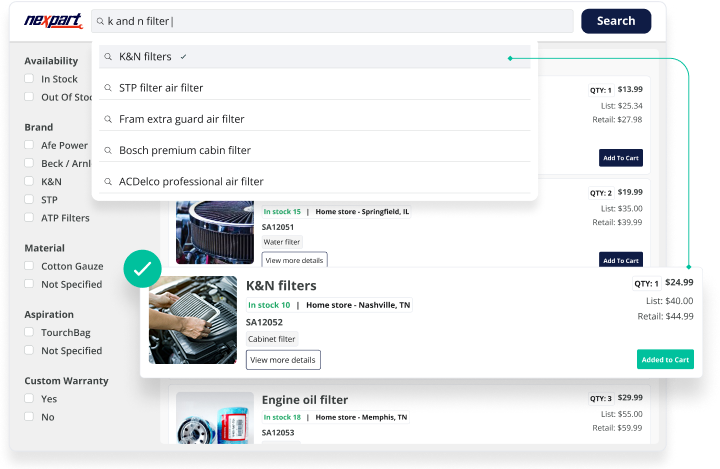Check the STP brand checkbox

[x=29, y=199]
